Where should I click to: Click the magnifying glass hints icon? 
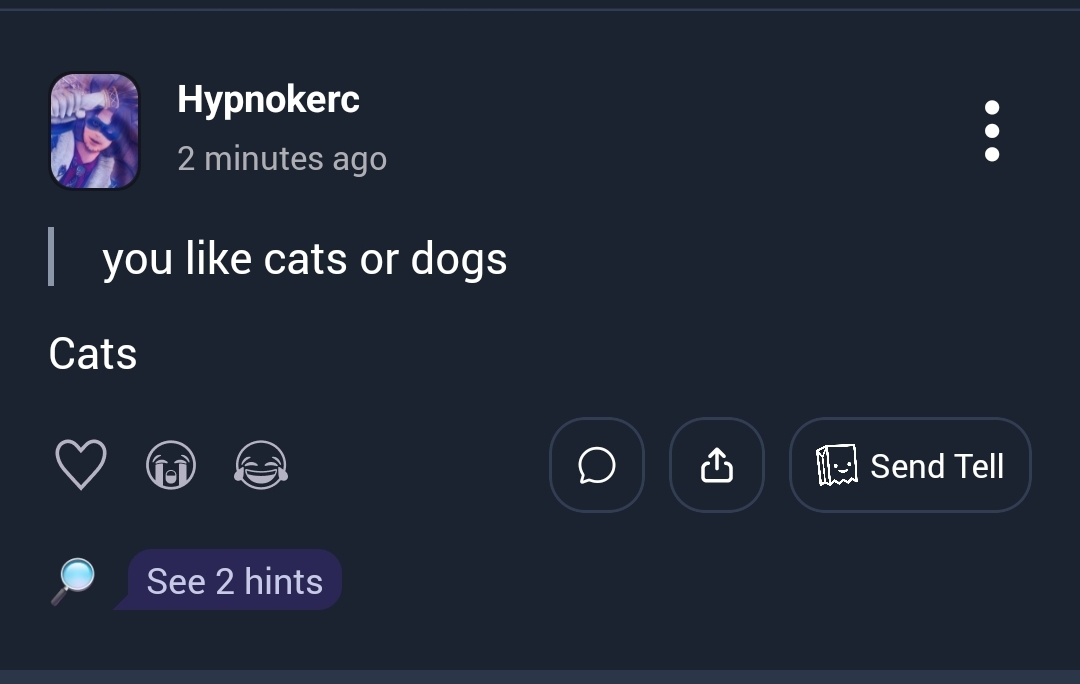[x=73, y=581]
